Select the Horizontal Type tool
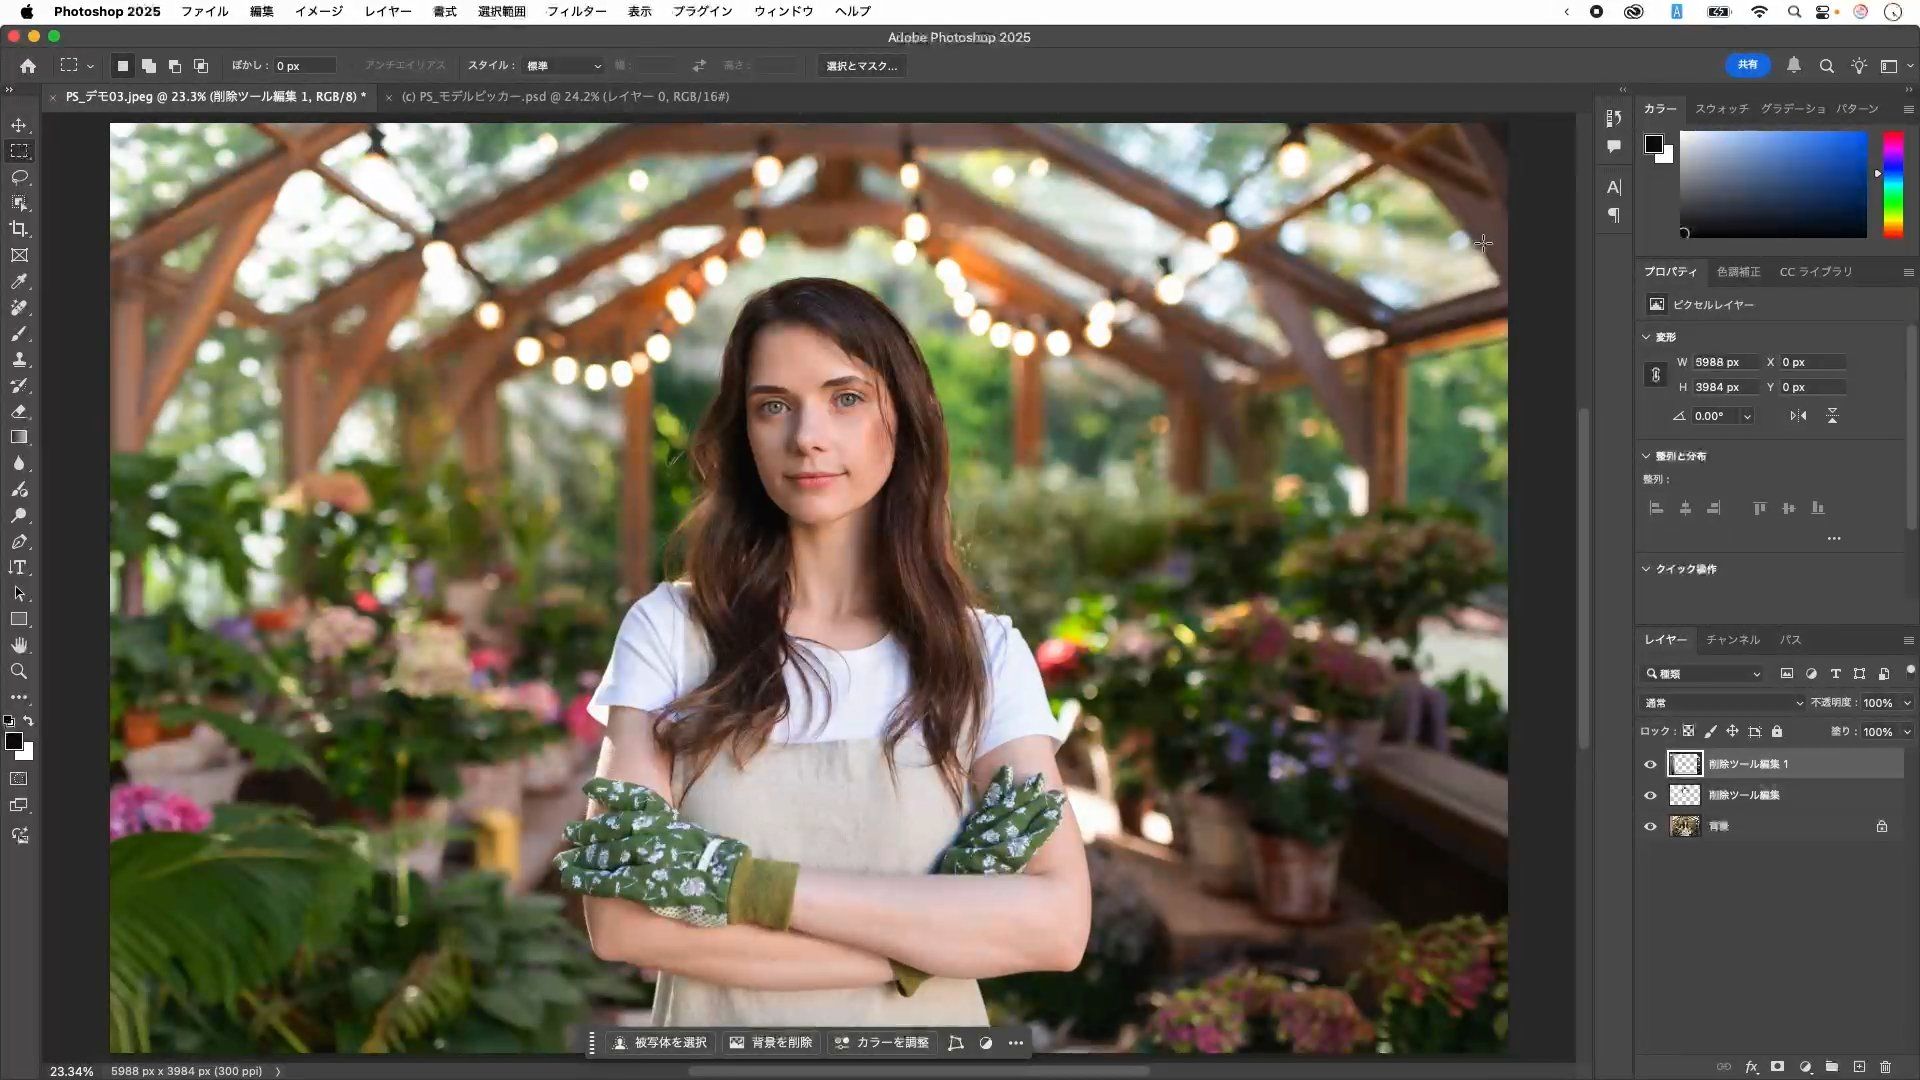The height and width of the screenshot is (1080, 1920). [x=19, y=567]
